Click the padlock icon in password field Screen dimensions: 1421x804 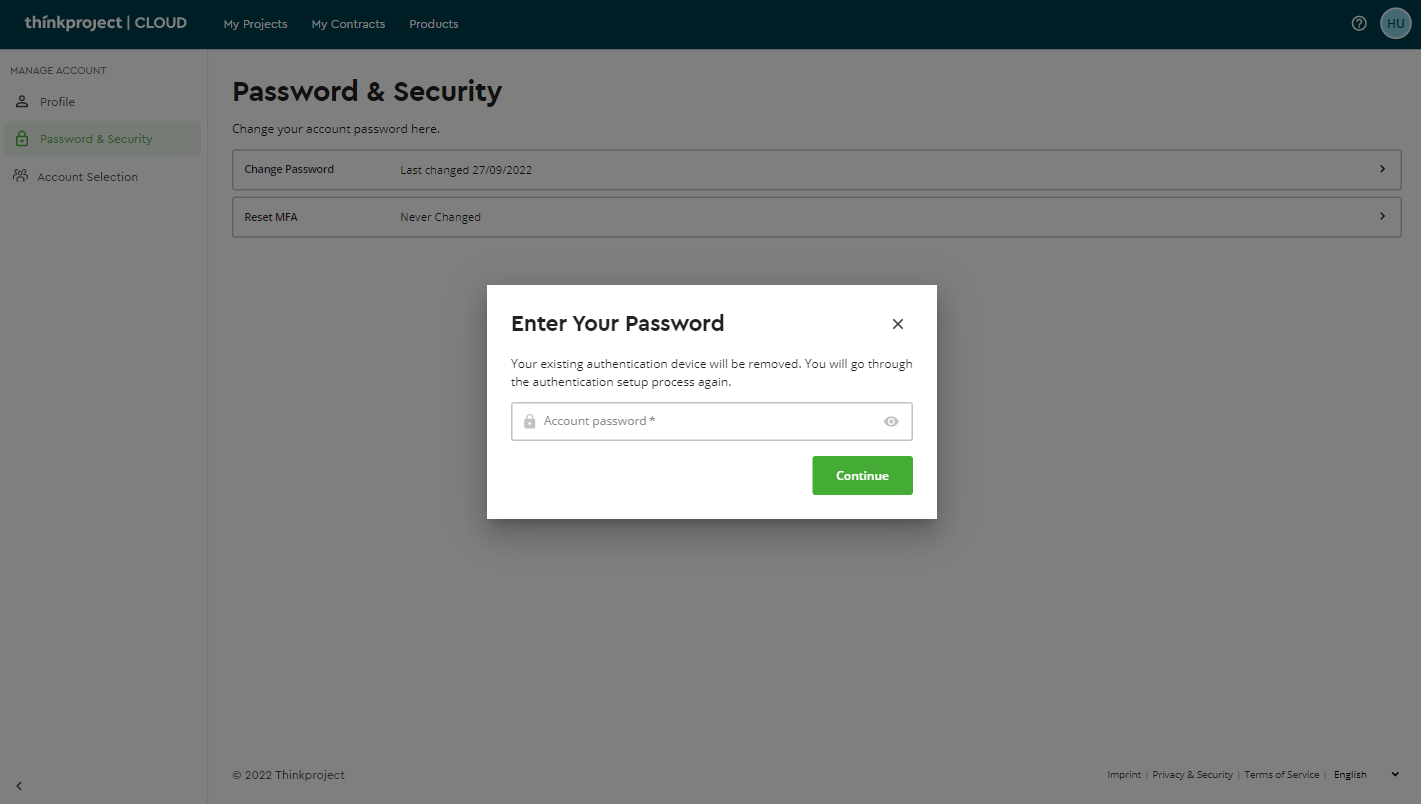[x=530, y=422]
